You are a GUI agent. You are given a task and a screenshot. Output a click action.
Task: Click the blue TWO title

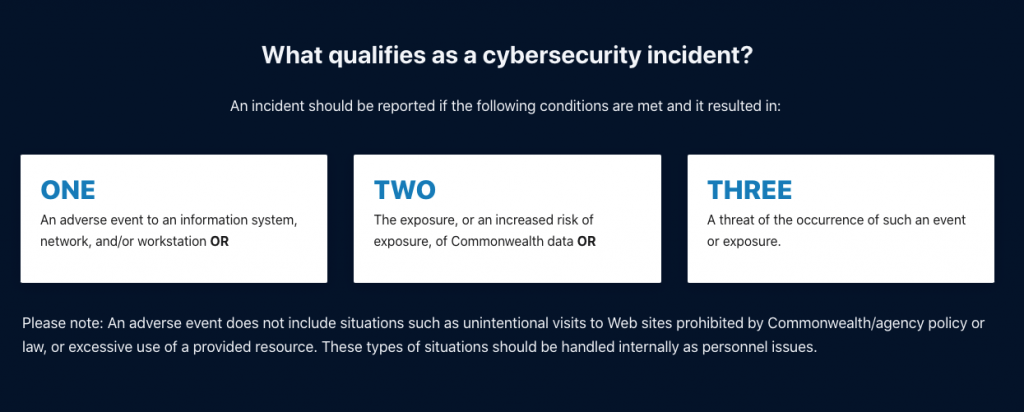(x=405, y=190)
